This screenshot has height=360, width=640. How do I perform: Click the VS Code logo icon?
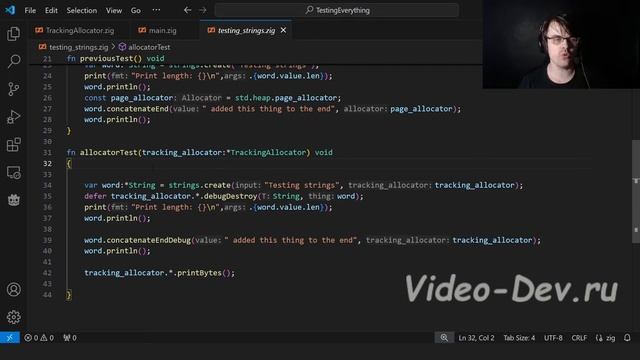pos(10,10)
